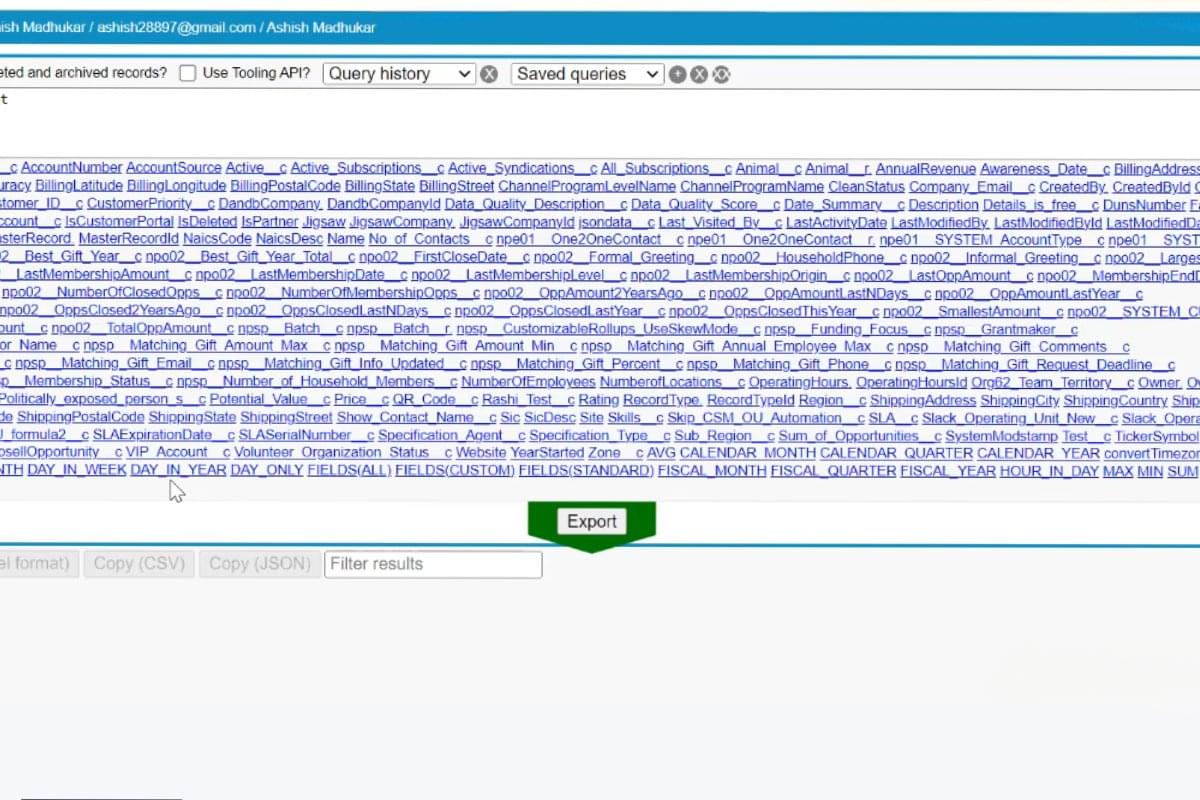Click the Potential_Value__c field link
The height and width of the screenshot is (800, 1200).
[x=269, y=400]
